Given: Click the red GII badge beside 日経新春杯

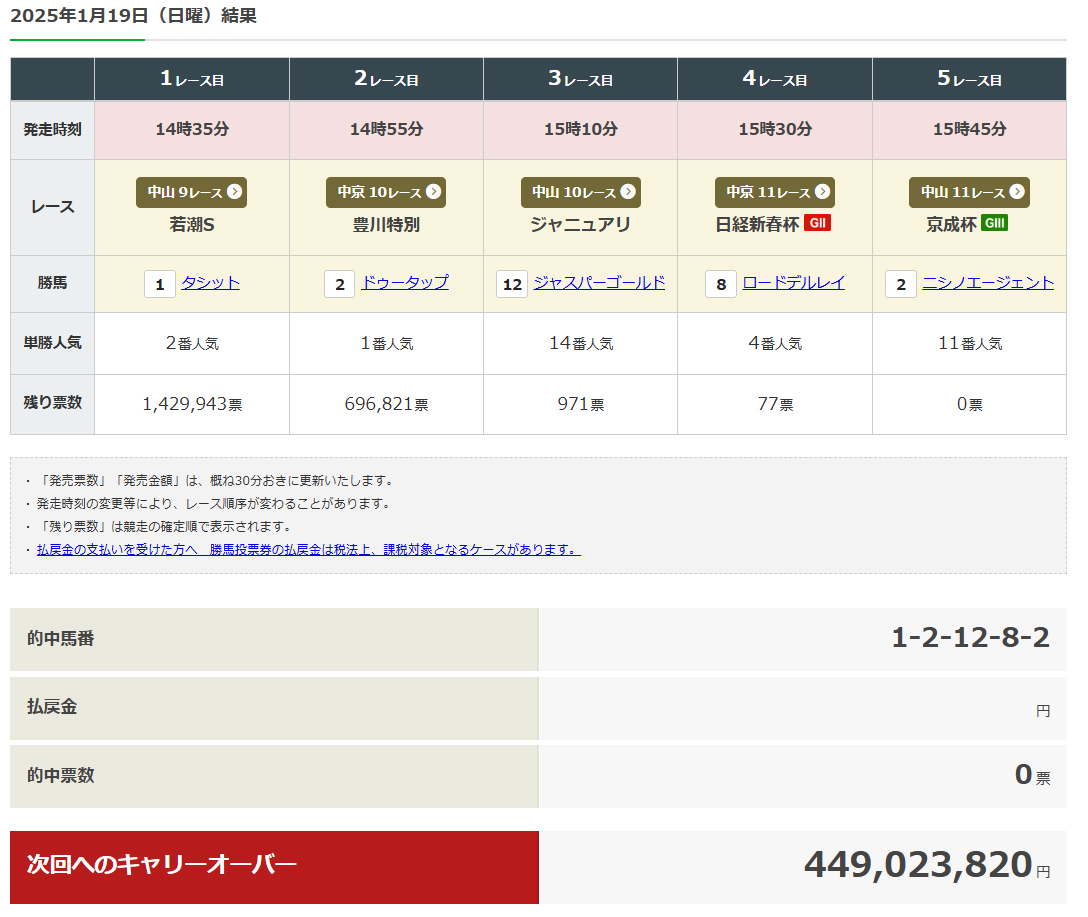Looking at the screenshot, I should pos(817,223).
